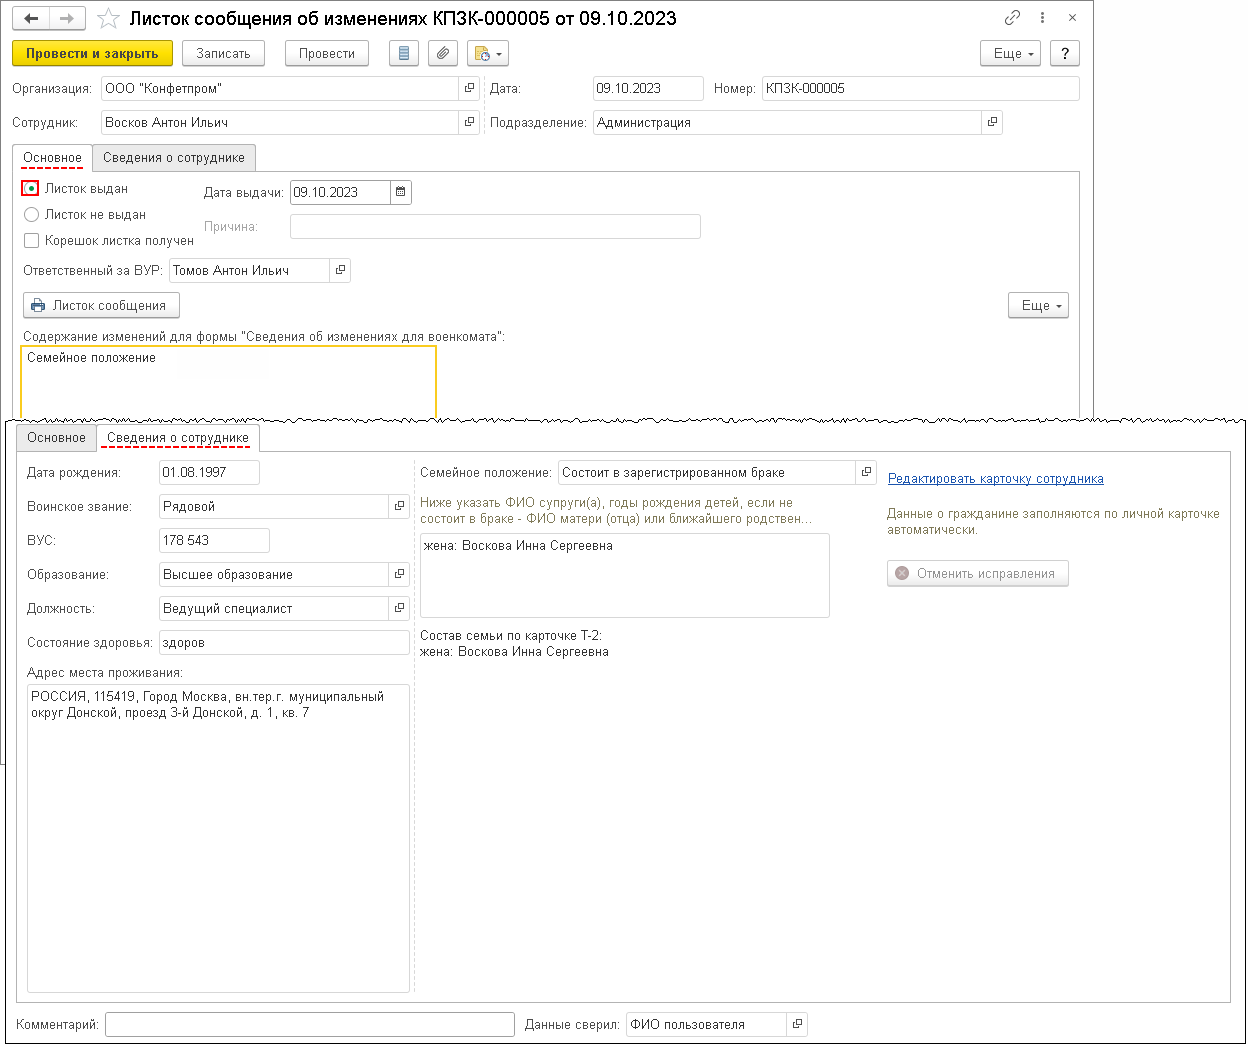The width and height of the screenshot is (1248, 1047).
Task: Switch to upper Сведения о сотруднике tab
Action: click(174, 158)
